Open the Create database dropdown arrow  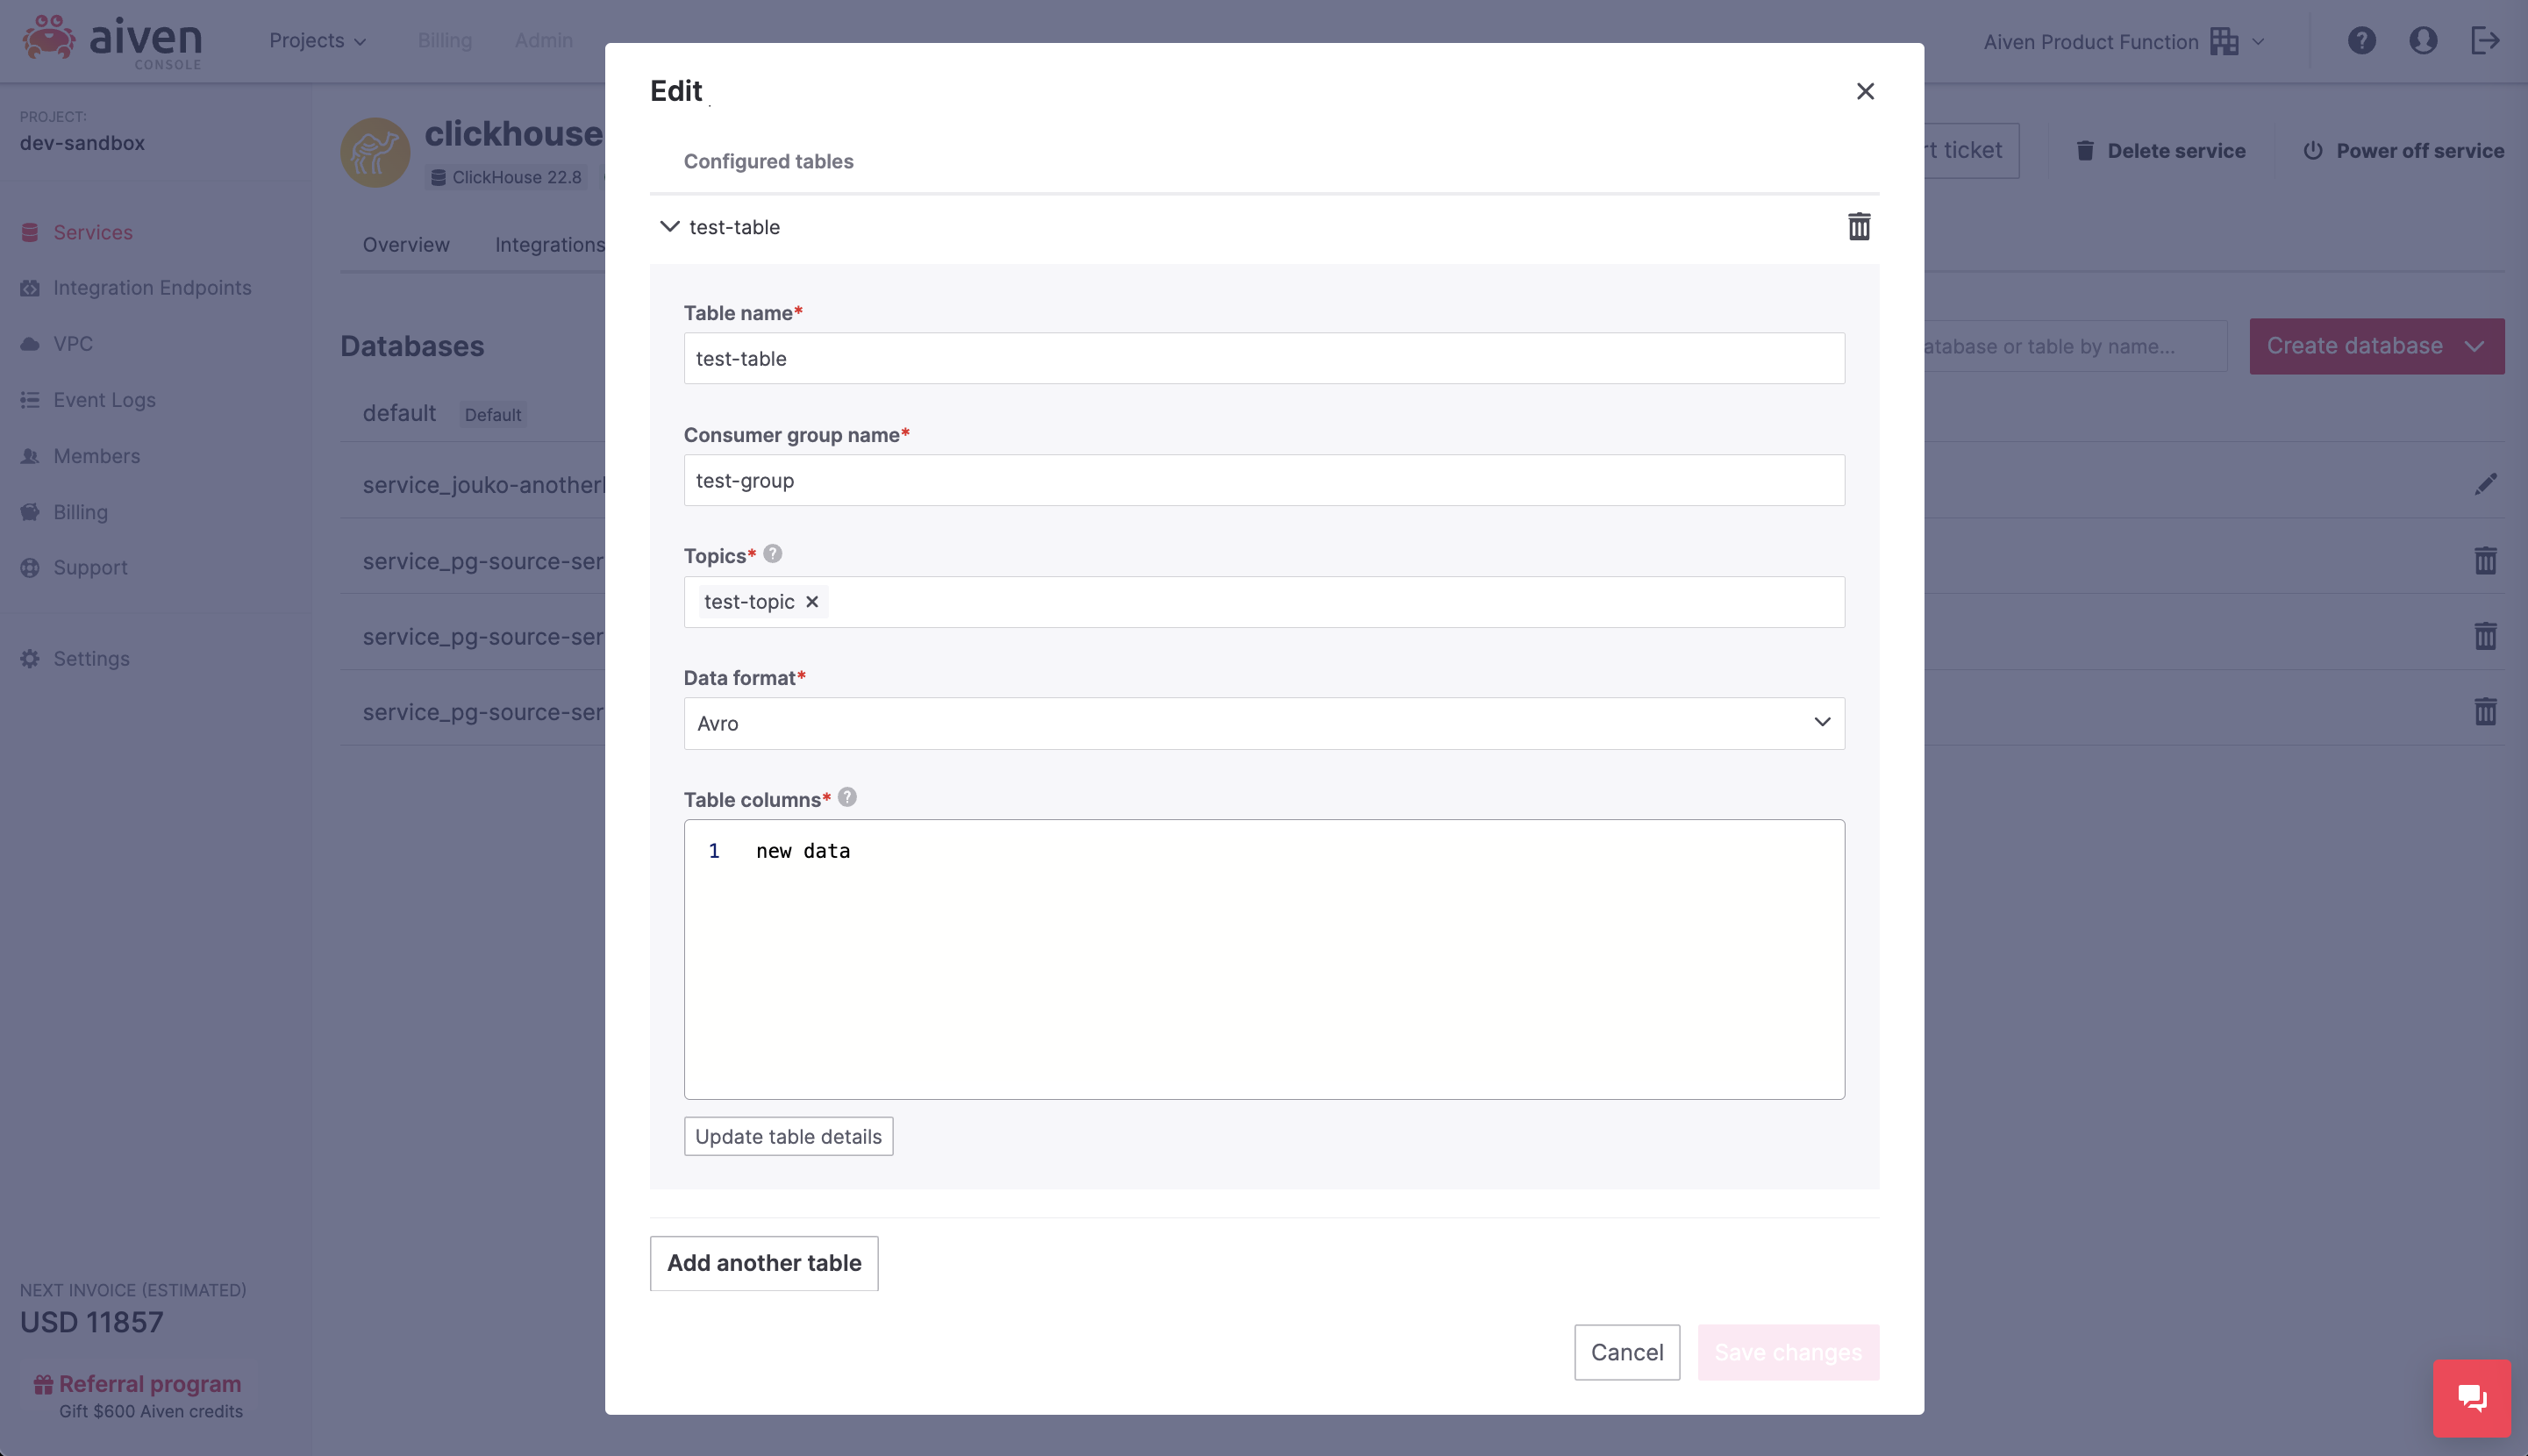(2474, 346)
